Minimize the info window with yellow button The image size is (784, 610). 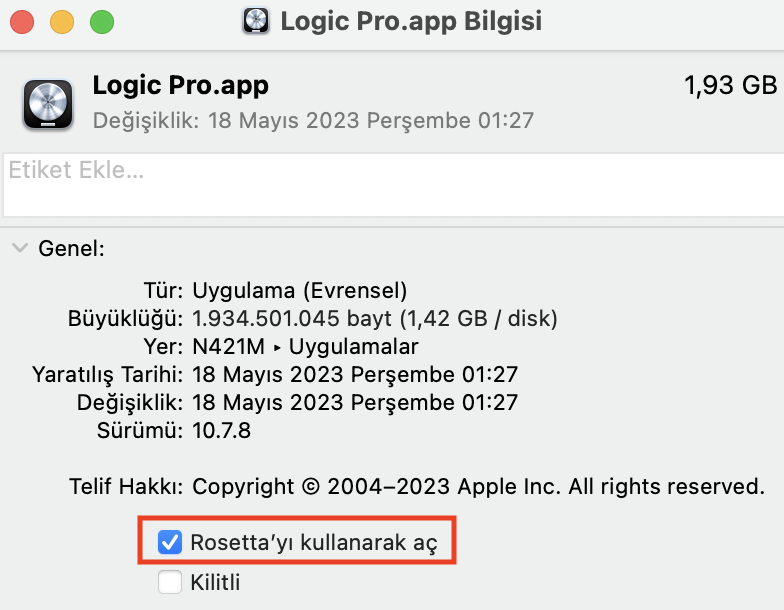61,21
